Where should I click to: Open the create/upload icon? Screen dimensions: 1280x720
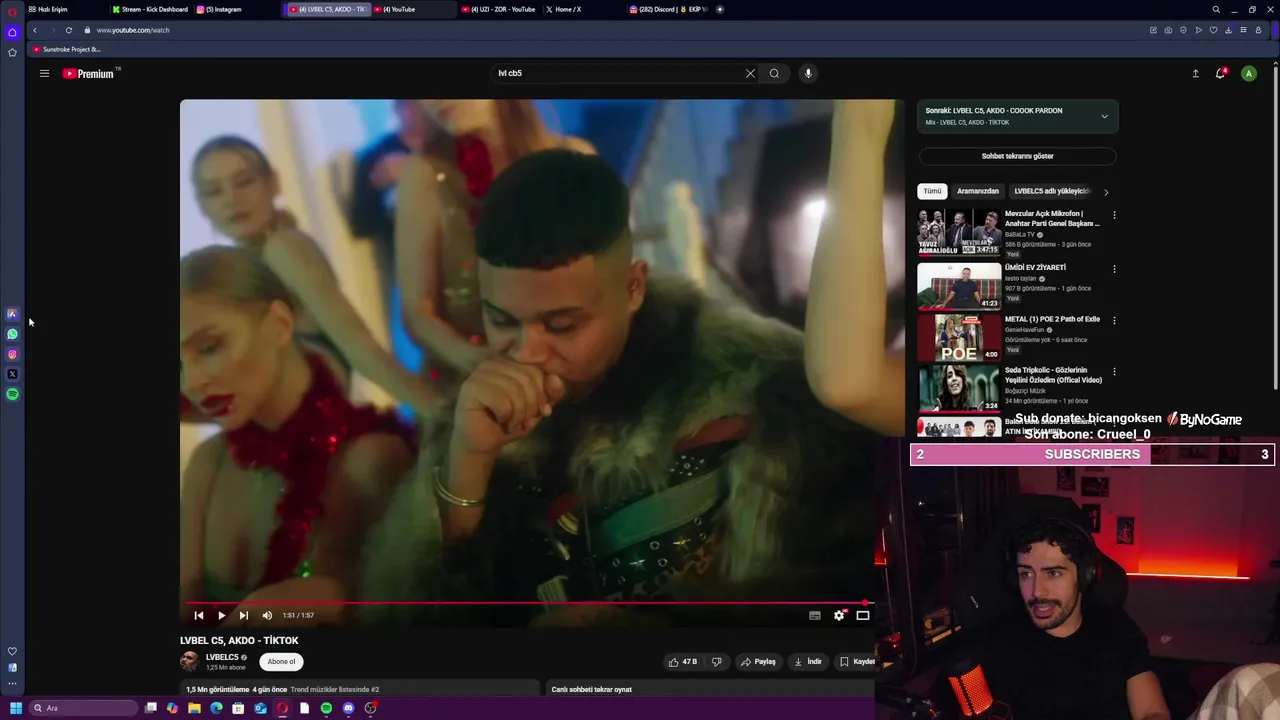(1195, 73)
